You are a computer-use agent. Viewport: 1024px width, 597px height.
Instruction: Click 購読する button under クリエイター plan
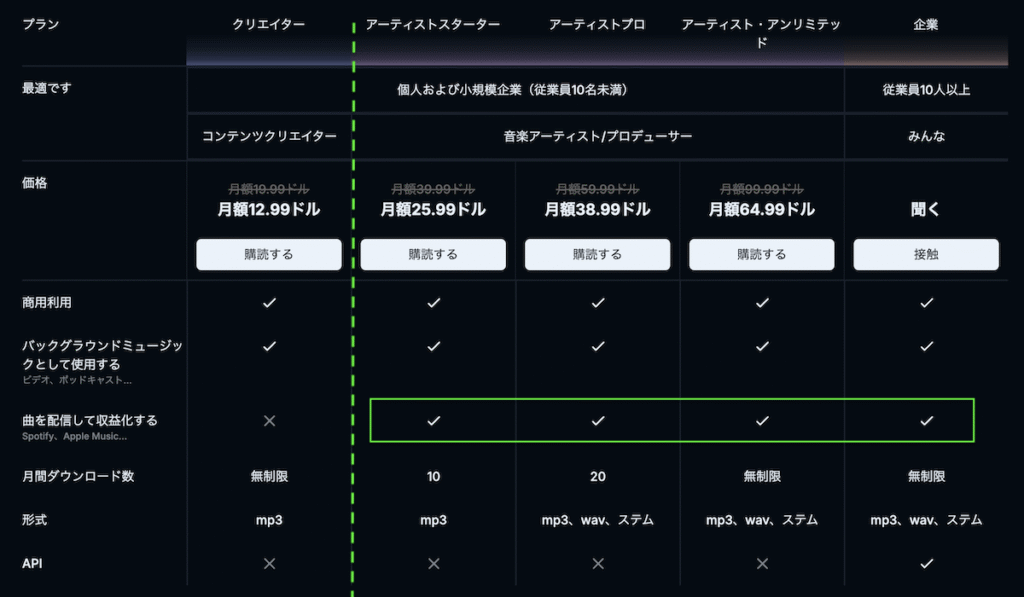click(x=269, y=254)
